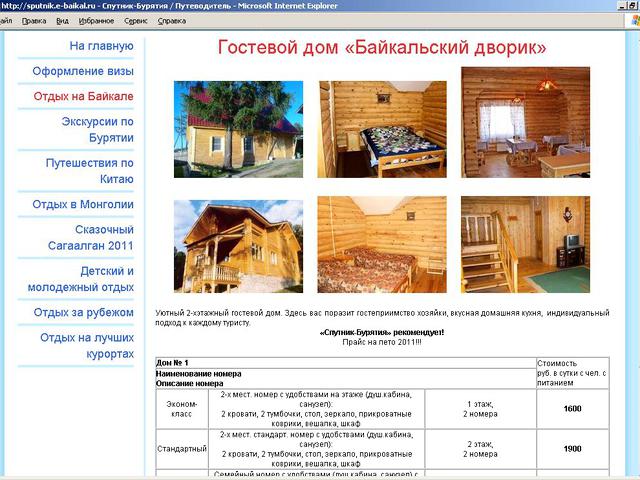Click the Стандартный table cell
The image size is (640, 480).
[x=182, y=449]
